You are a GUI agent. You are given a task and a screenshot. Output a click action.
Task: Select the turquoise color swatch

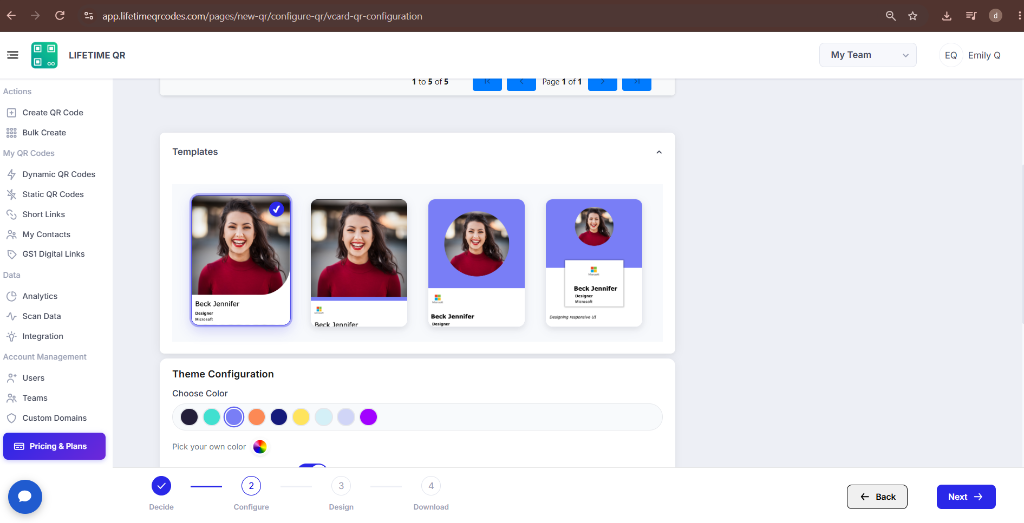(x=212, y=417)
